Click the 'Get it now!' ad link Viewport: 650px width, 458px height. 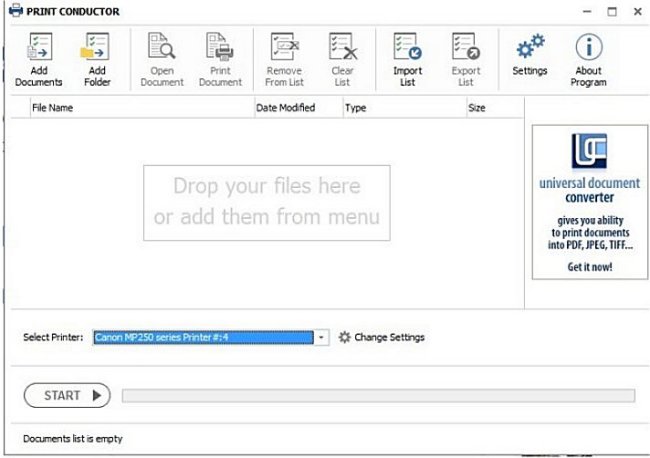click(589, 267)
